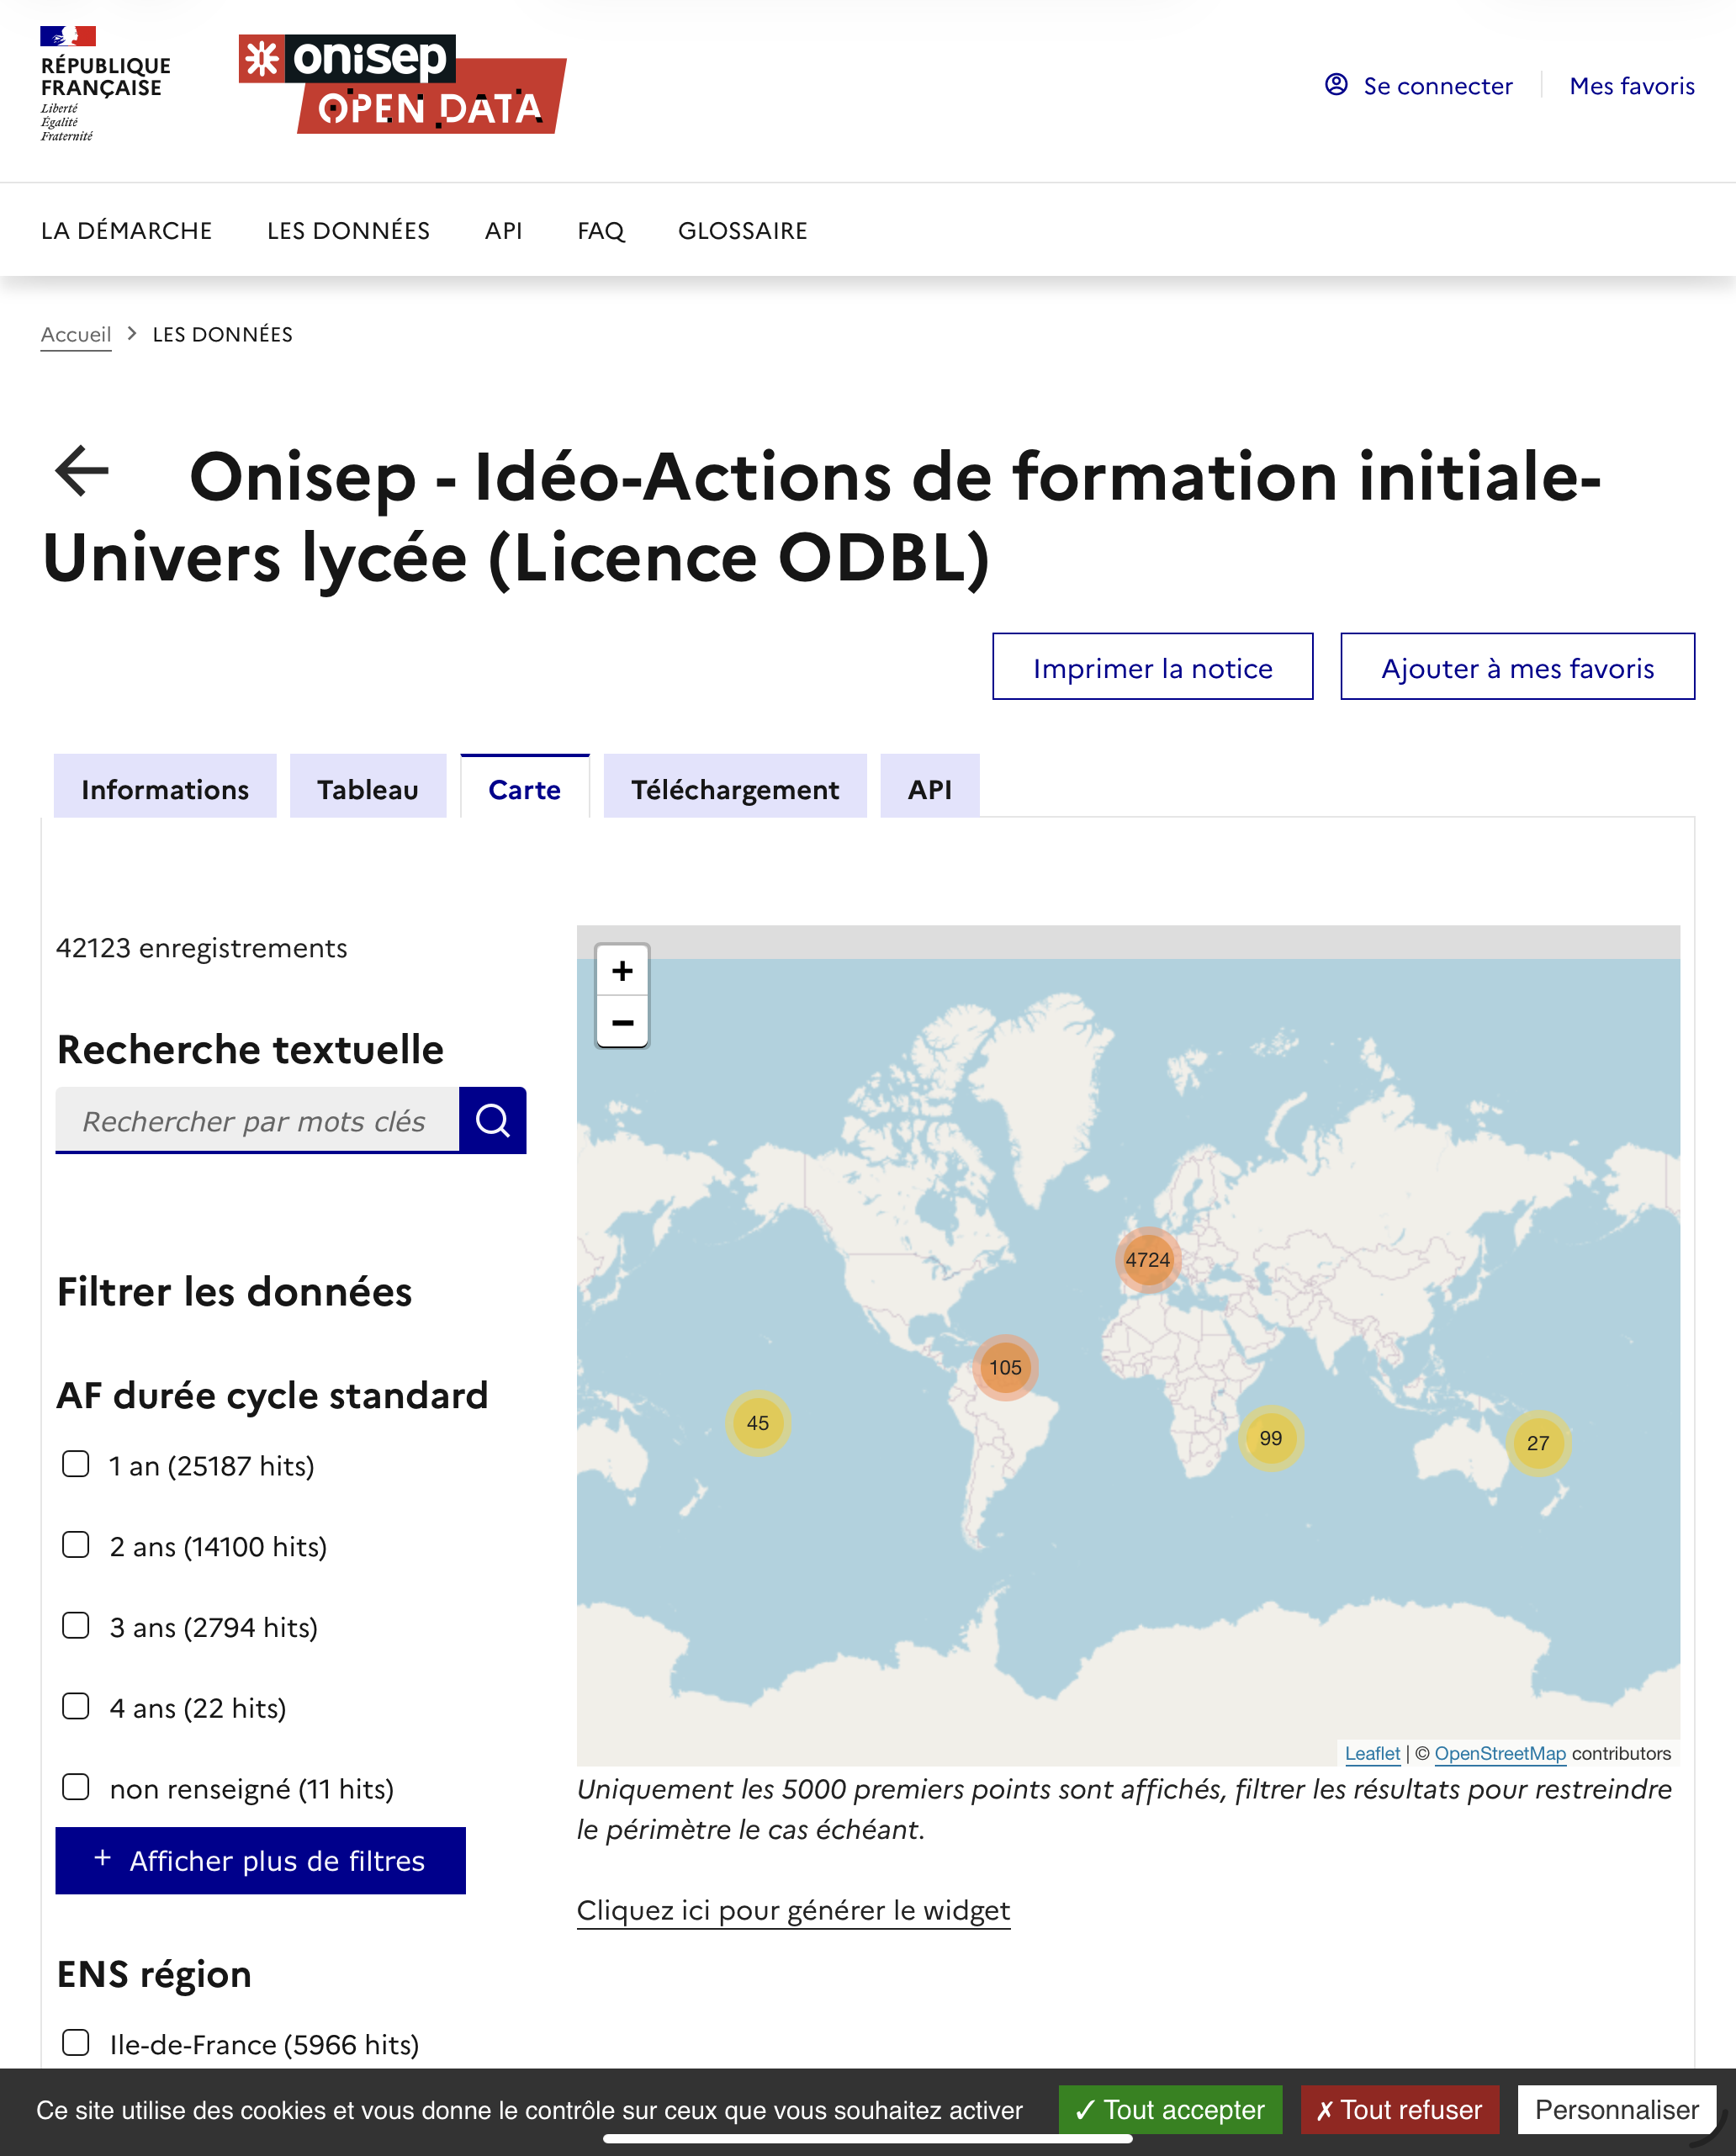
Task: Click the magnifier search button
Action: [x=492, y=1120]
